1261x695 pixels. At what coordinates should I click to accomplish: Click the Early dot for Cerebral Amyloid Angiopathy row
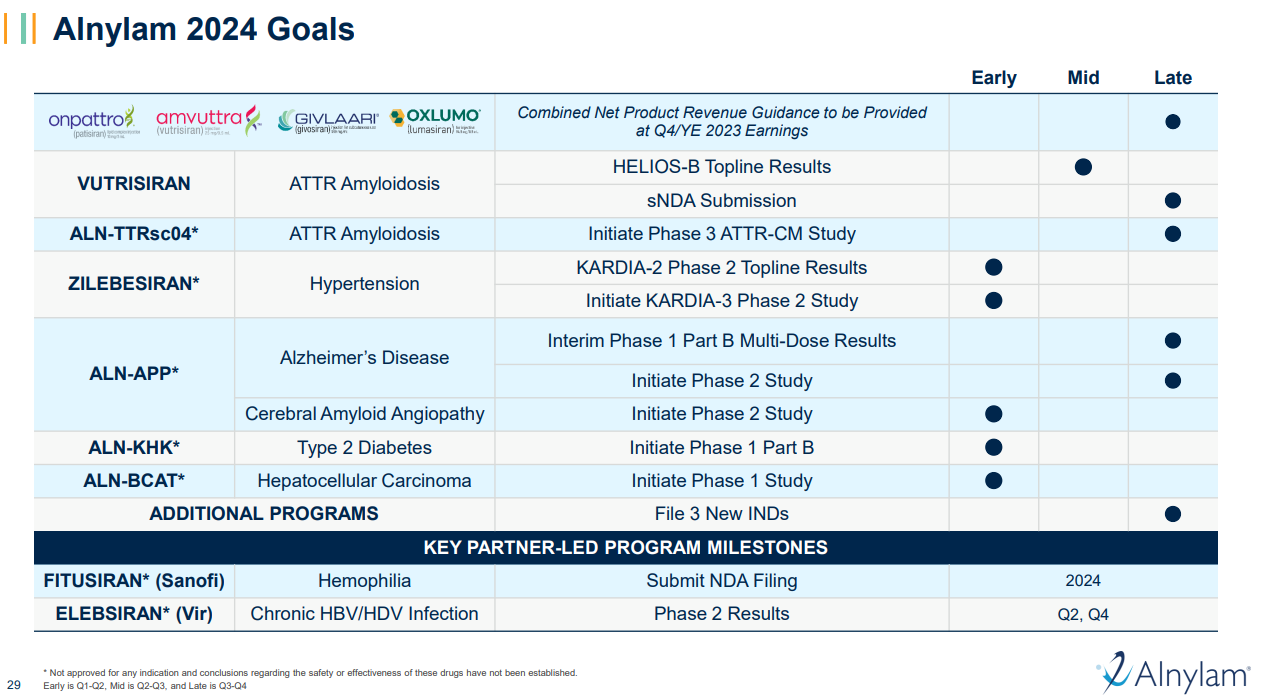coord(993,414)
